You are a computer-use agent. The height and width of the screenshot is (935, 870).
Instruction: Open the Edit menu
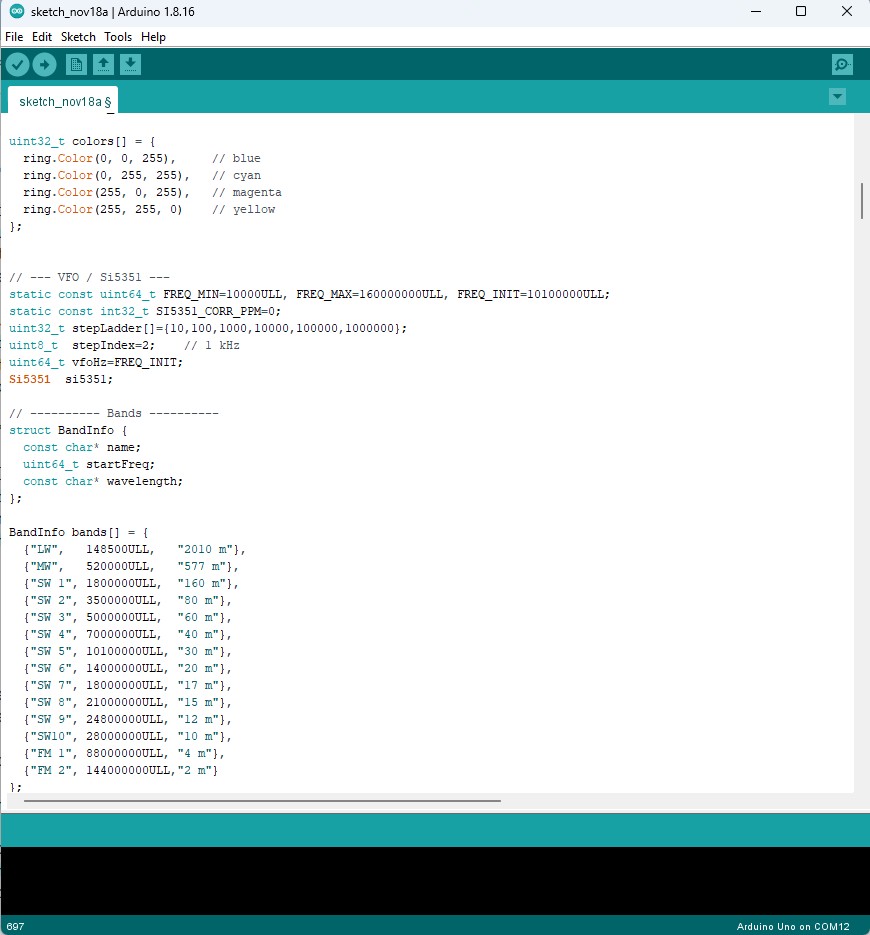(x=42, y=37)
